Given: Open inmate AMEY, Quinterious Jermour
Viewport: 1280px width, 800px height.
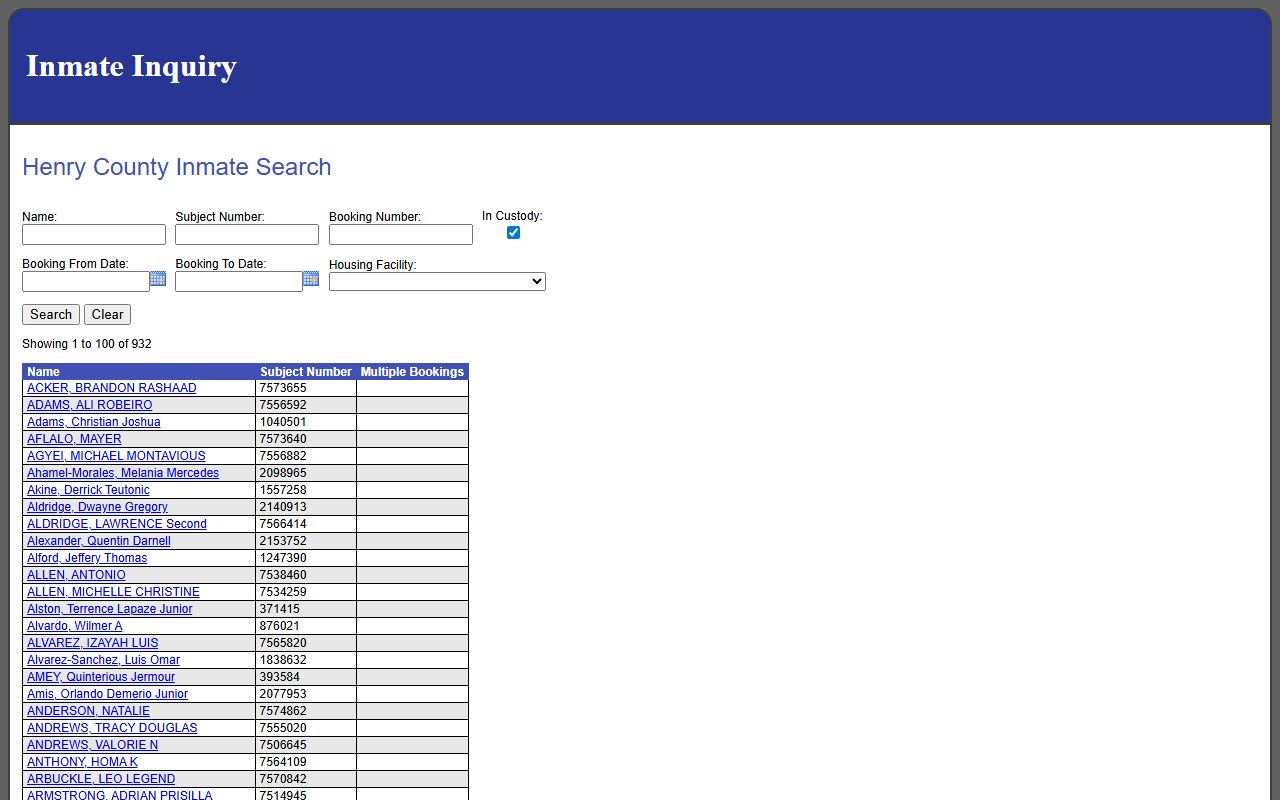Looking at the screenshot, I should (x=101, y=677).
